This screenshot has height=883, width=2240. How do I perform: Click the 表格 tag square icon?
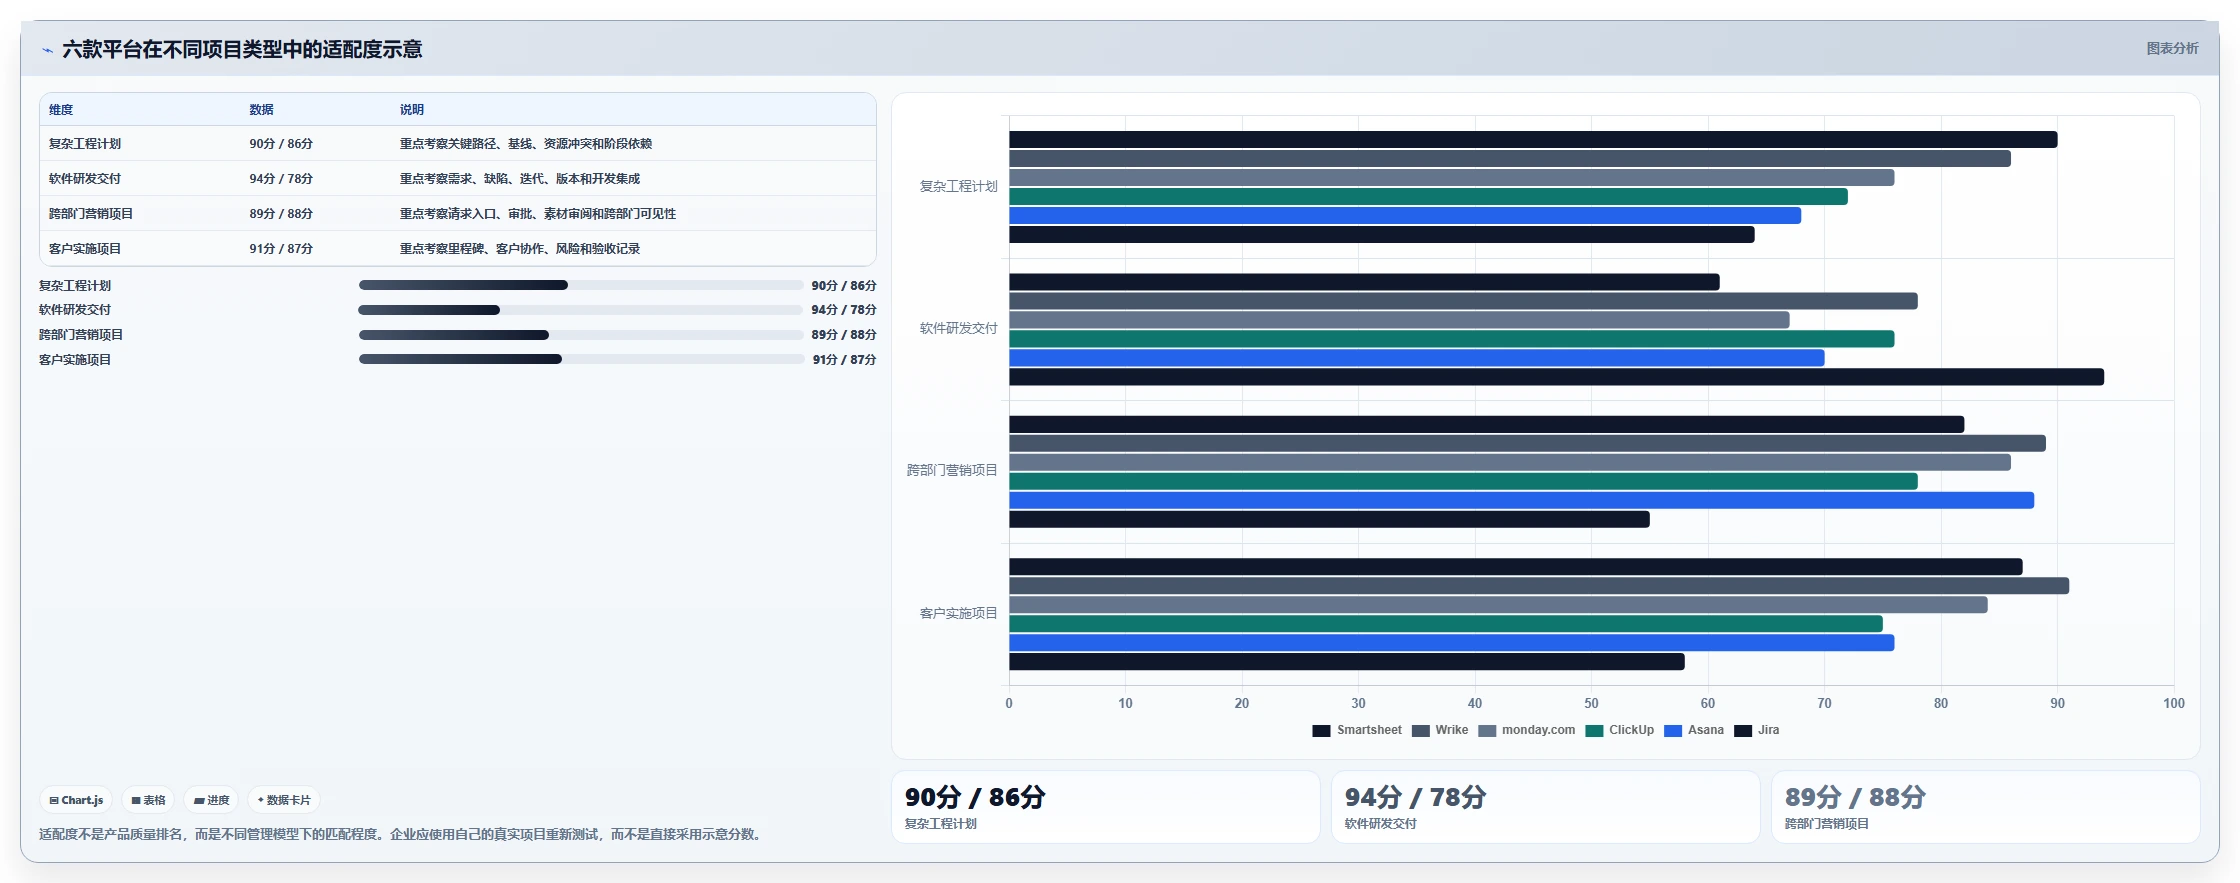click(136, 800)
